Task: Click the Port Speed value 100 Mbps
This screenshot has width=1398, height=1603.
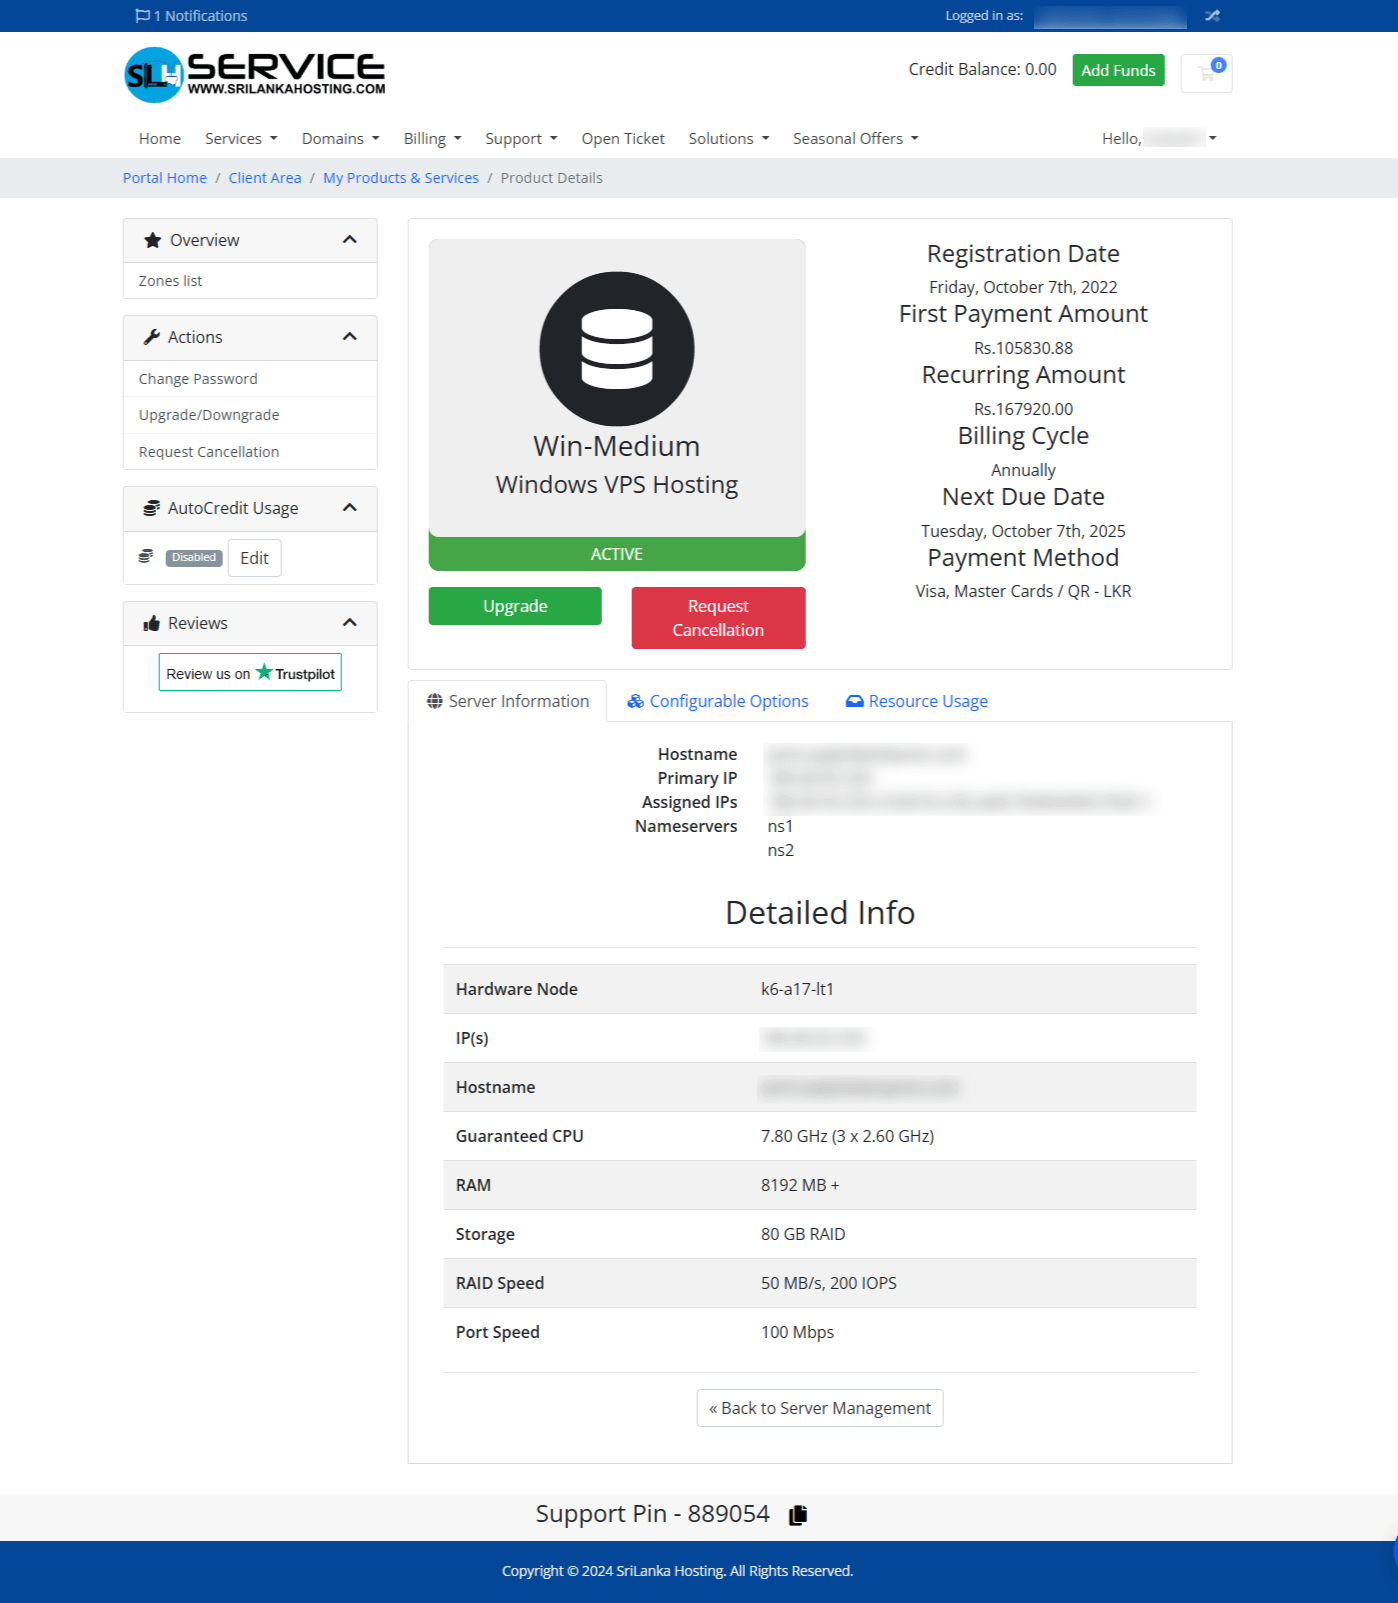Action: click(797, 1332)
